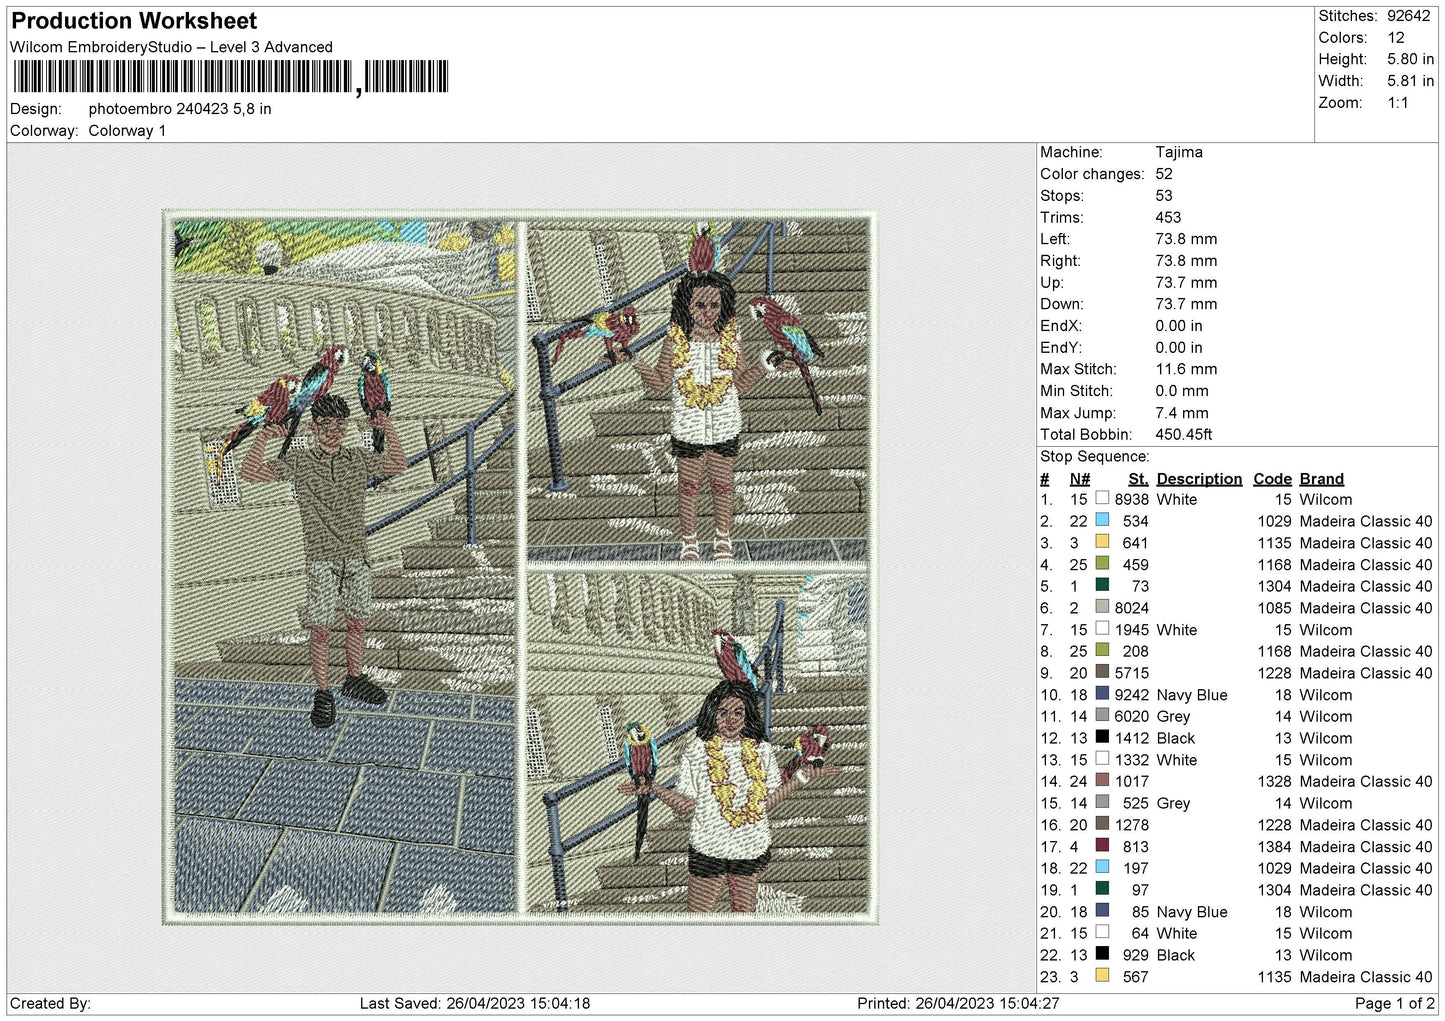Select the Printed timestamp in footer
The image size is (1445, 1021).
point(958,1003)
